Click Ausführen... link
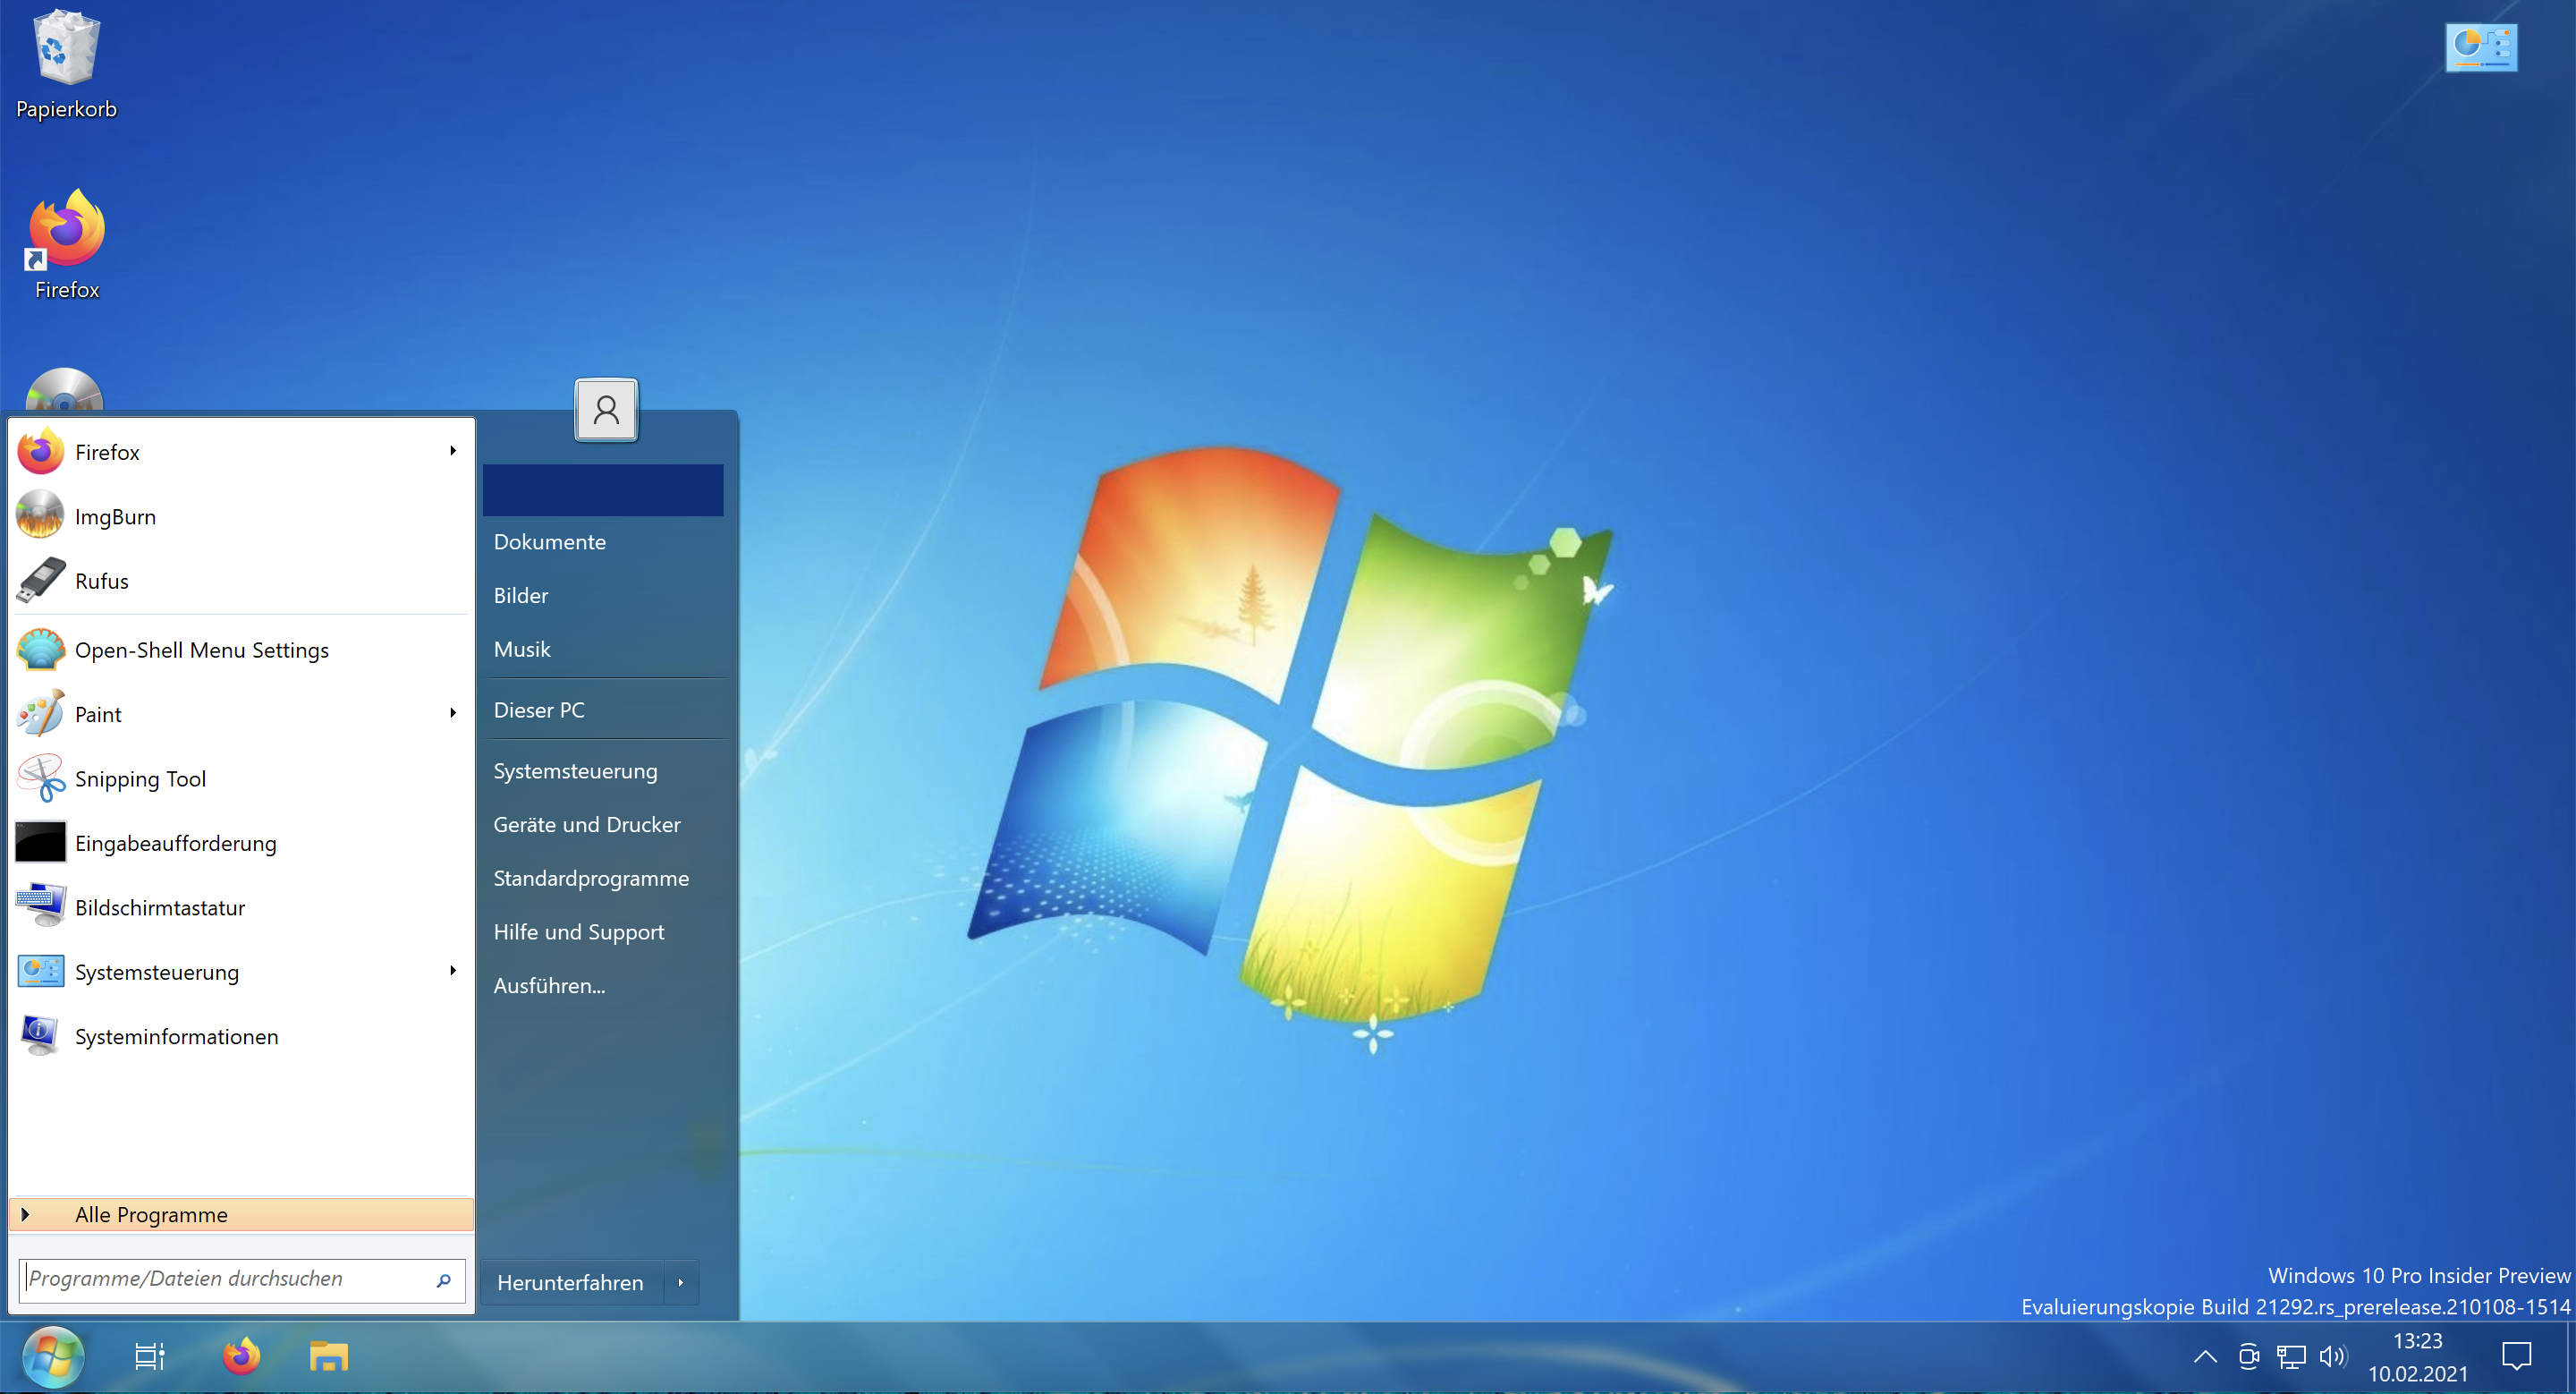The height and width of the screenshot is (1394, 2576). click(x=549, y=985)
